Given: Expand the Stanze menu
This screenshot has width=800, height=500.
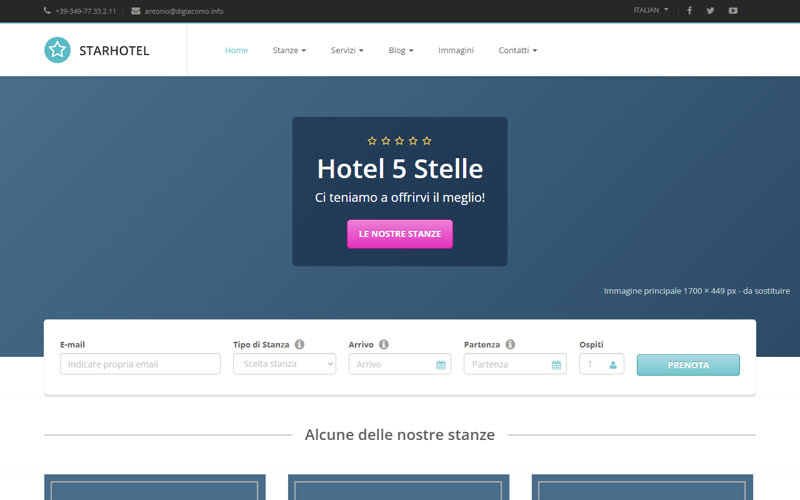Looking at the screenshot, I should click(x=289, y=50).
